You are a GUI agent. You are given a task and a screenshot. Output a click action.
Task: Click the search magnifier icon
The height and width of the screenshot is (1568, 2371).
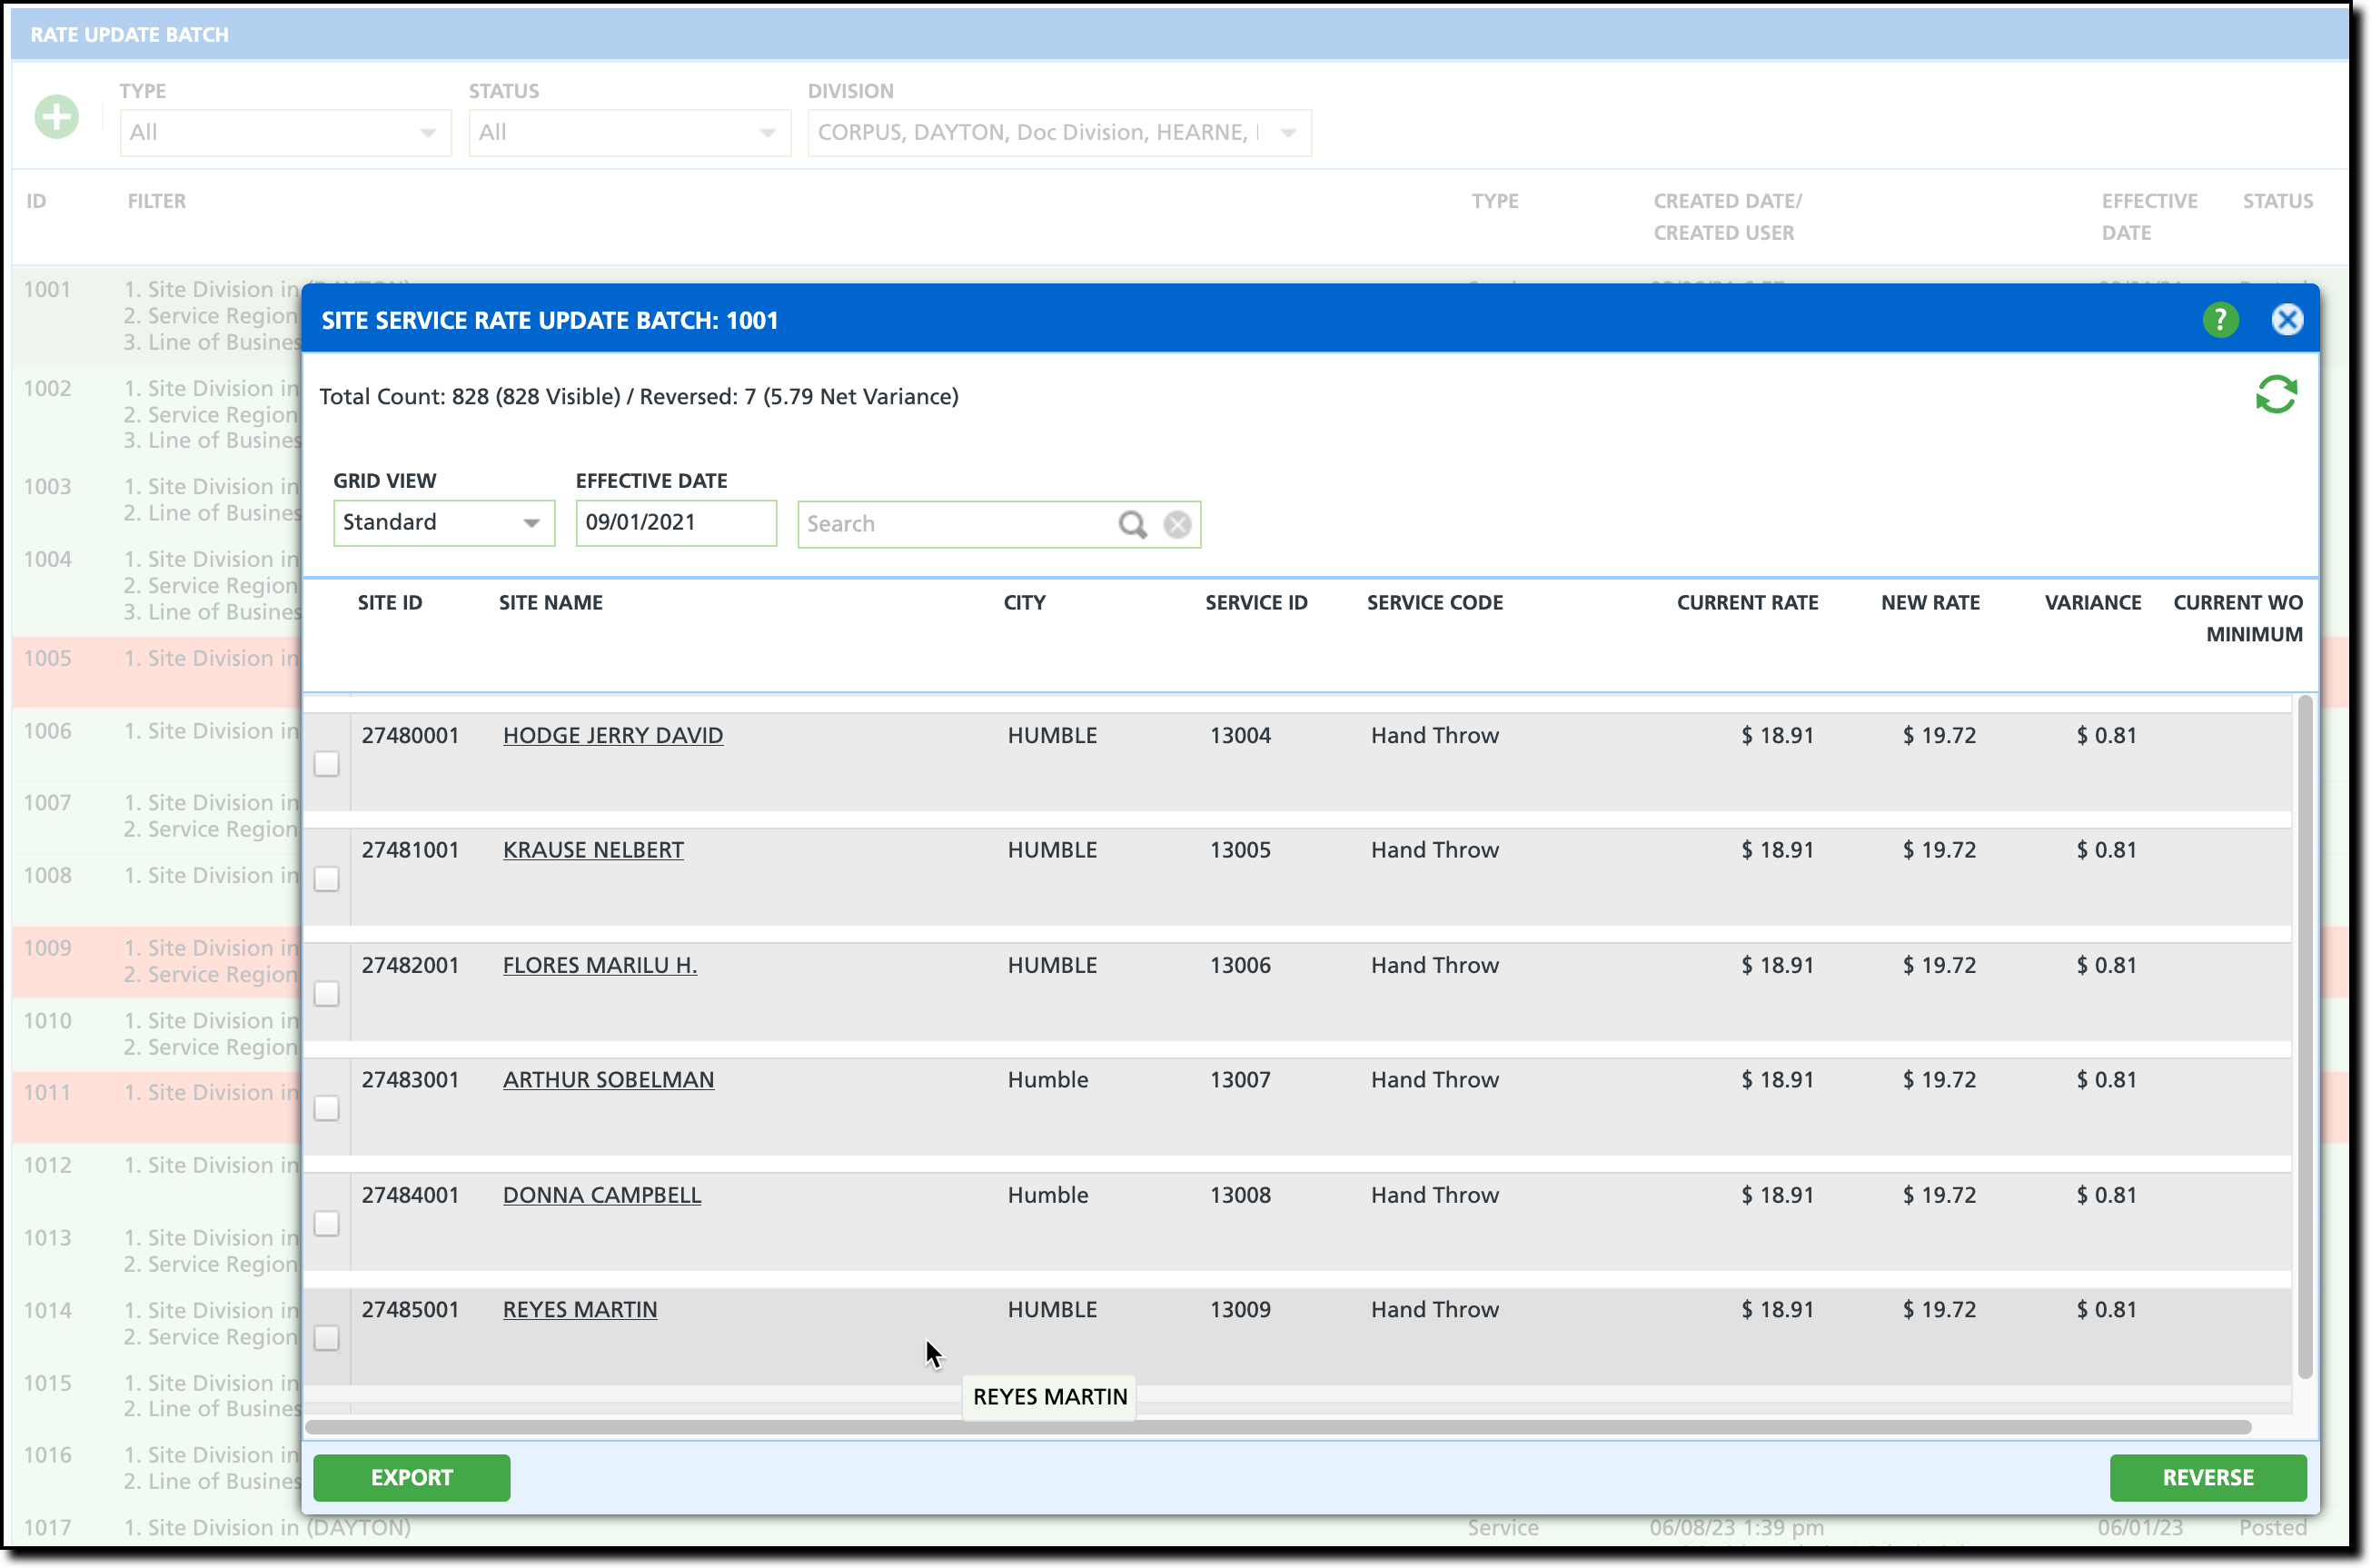click(x=1132, y=524)
